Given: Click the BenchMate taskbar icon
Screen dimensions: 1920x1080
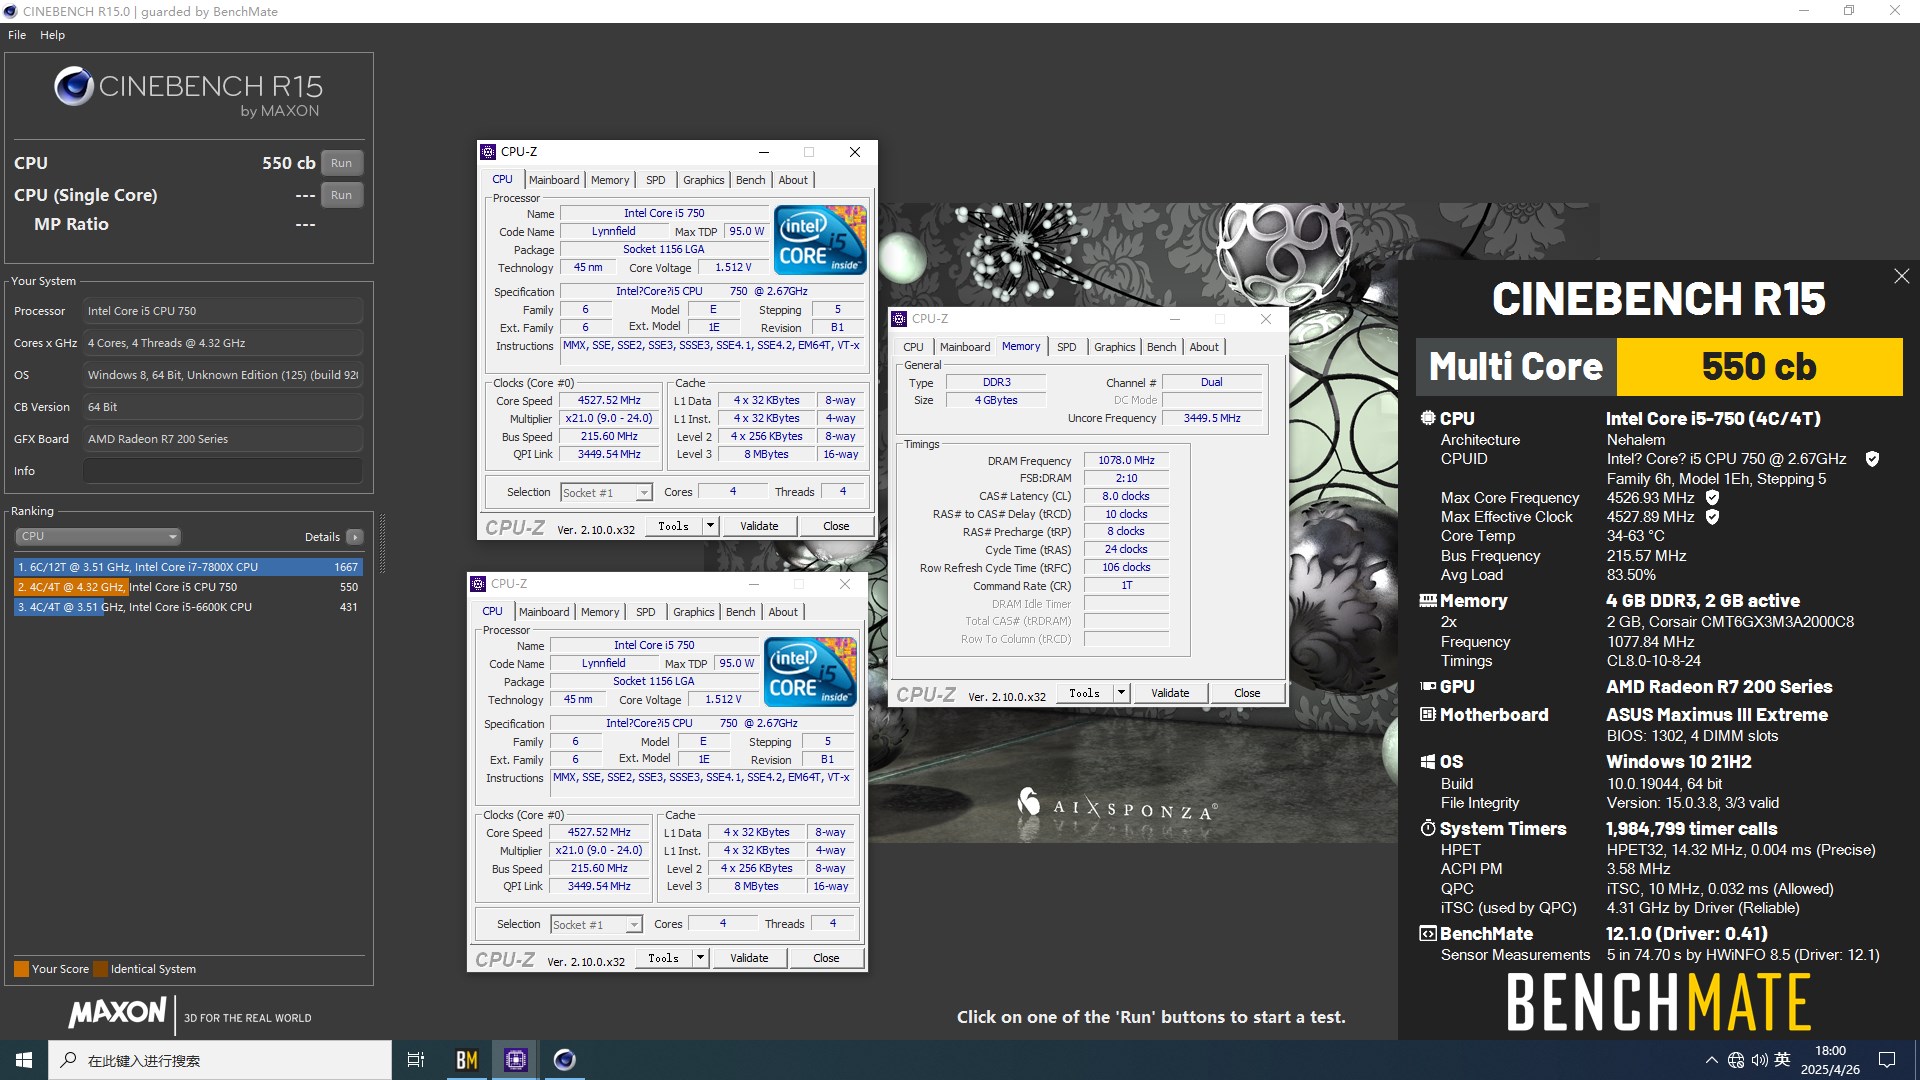Looking at the screenshot, I should (x=467, y=1060).
